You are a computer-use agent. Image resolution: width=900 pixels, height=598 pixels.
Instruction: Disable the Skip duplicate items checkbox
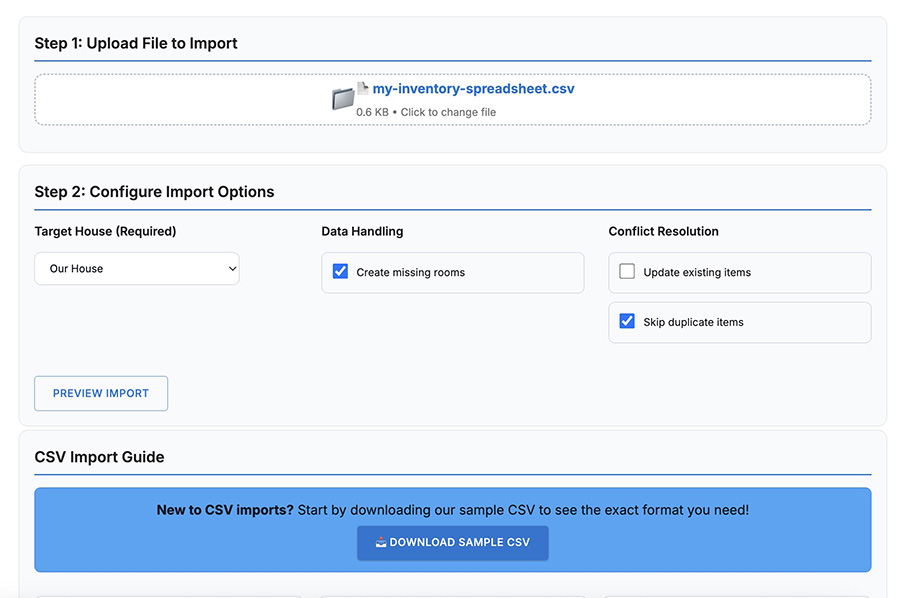[x=628, y=322]
